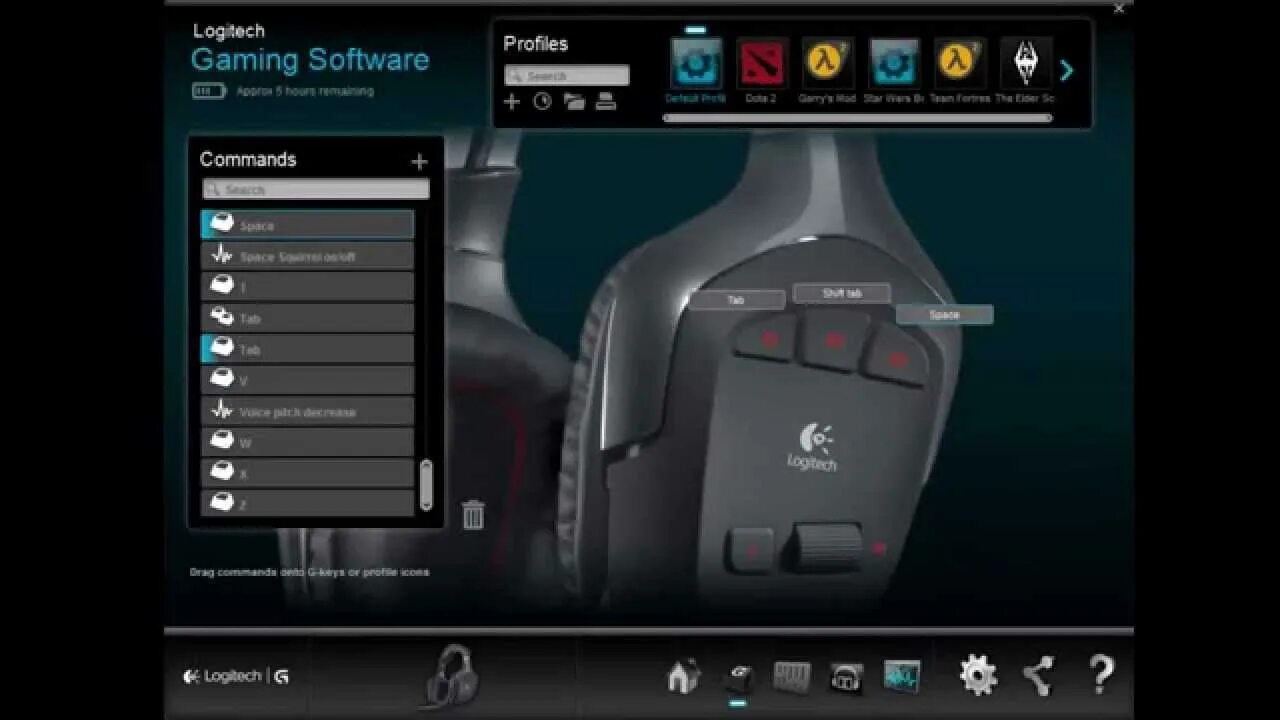Open help via question mark icon

click(1100, 675)
